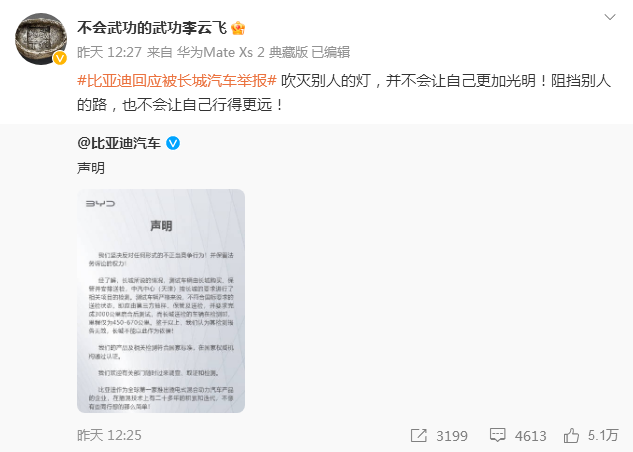Open the BYD 声明 statement image
The width and height of the screenshot is (633, 452).
coord(161,301)
